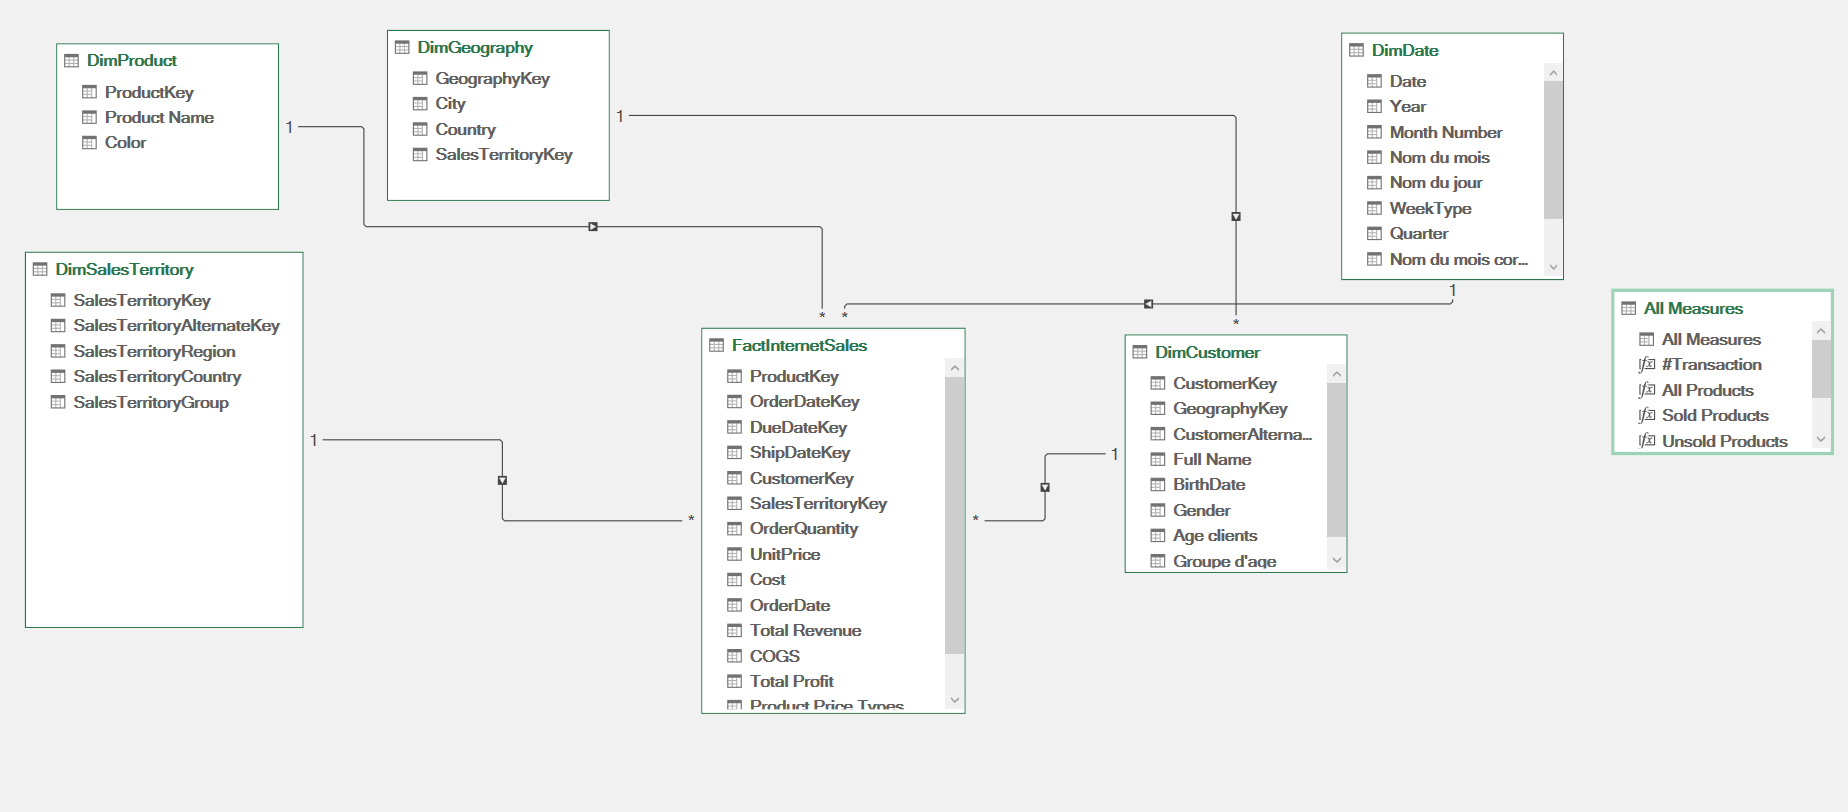Click the column icon beside Total Revenue
Viewport: 1848px width, 812px height.
[734, 631]
